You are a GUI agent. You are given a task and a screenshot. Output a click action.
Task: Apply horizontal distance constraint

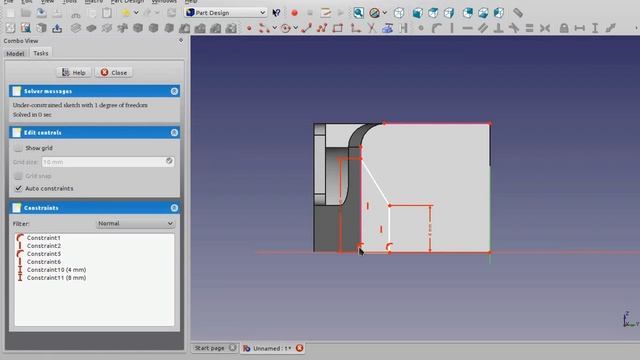(580, 28)
